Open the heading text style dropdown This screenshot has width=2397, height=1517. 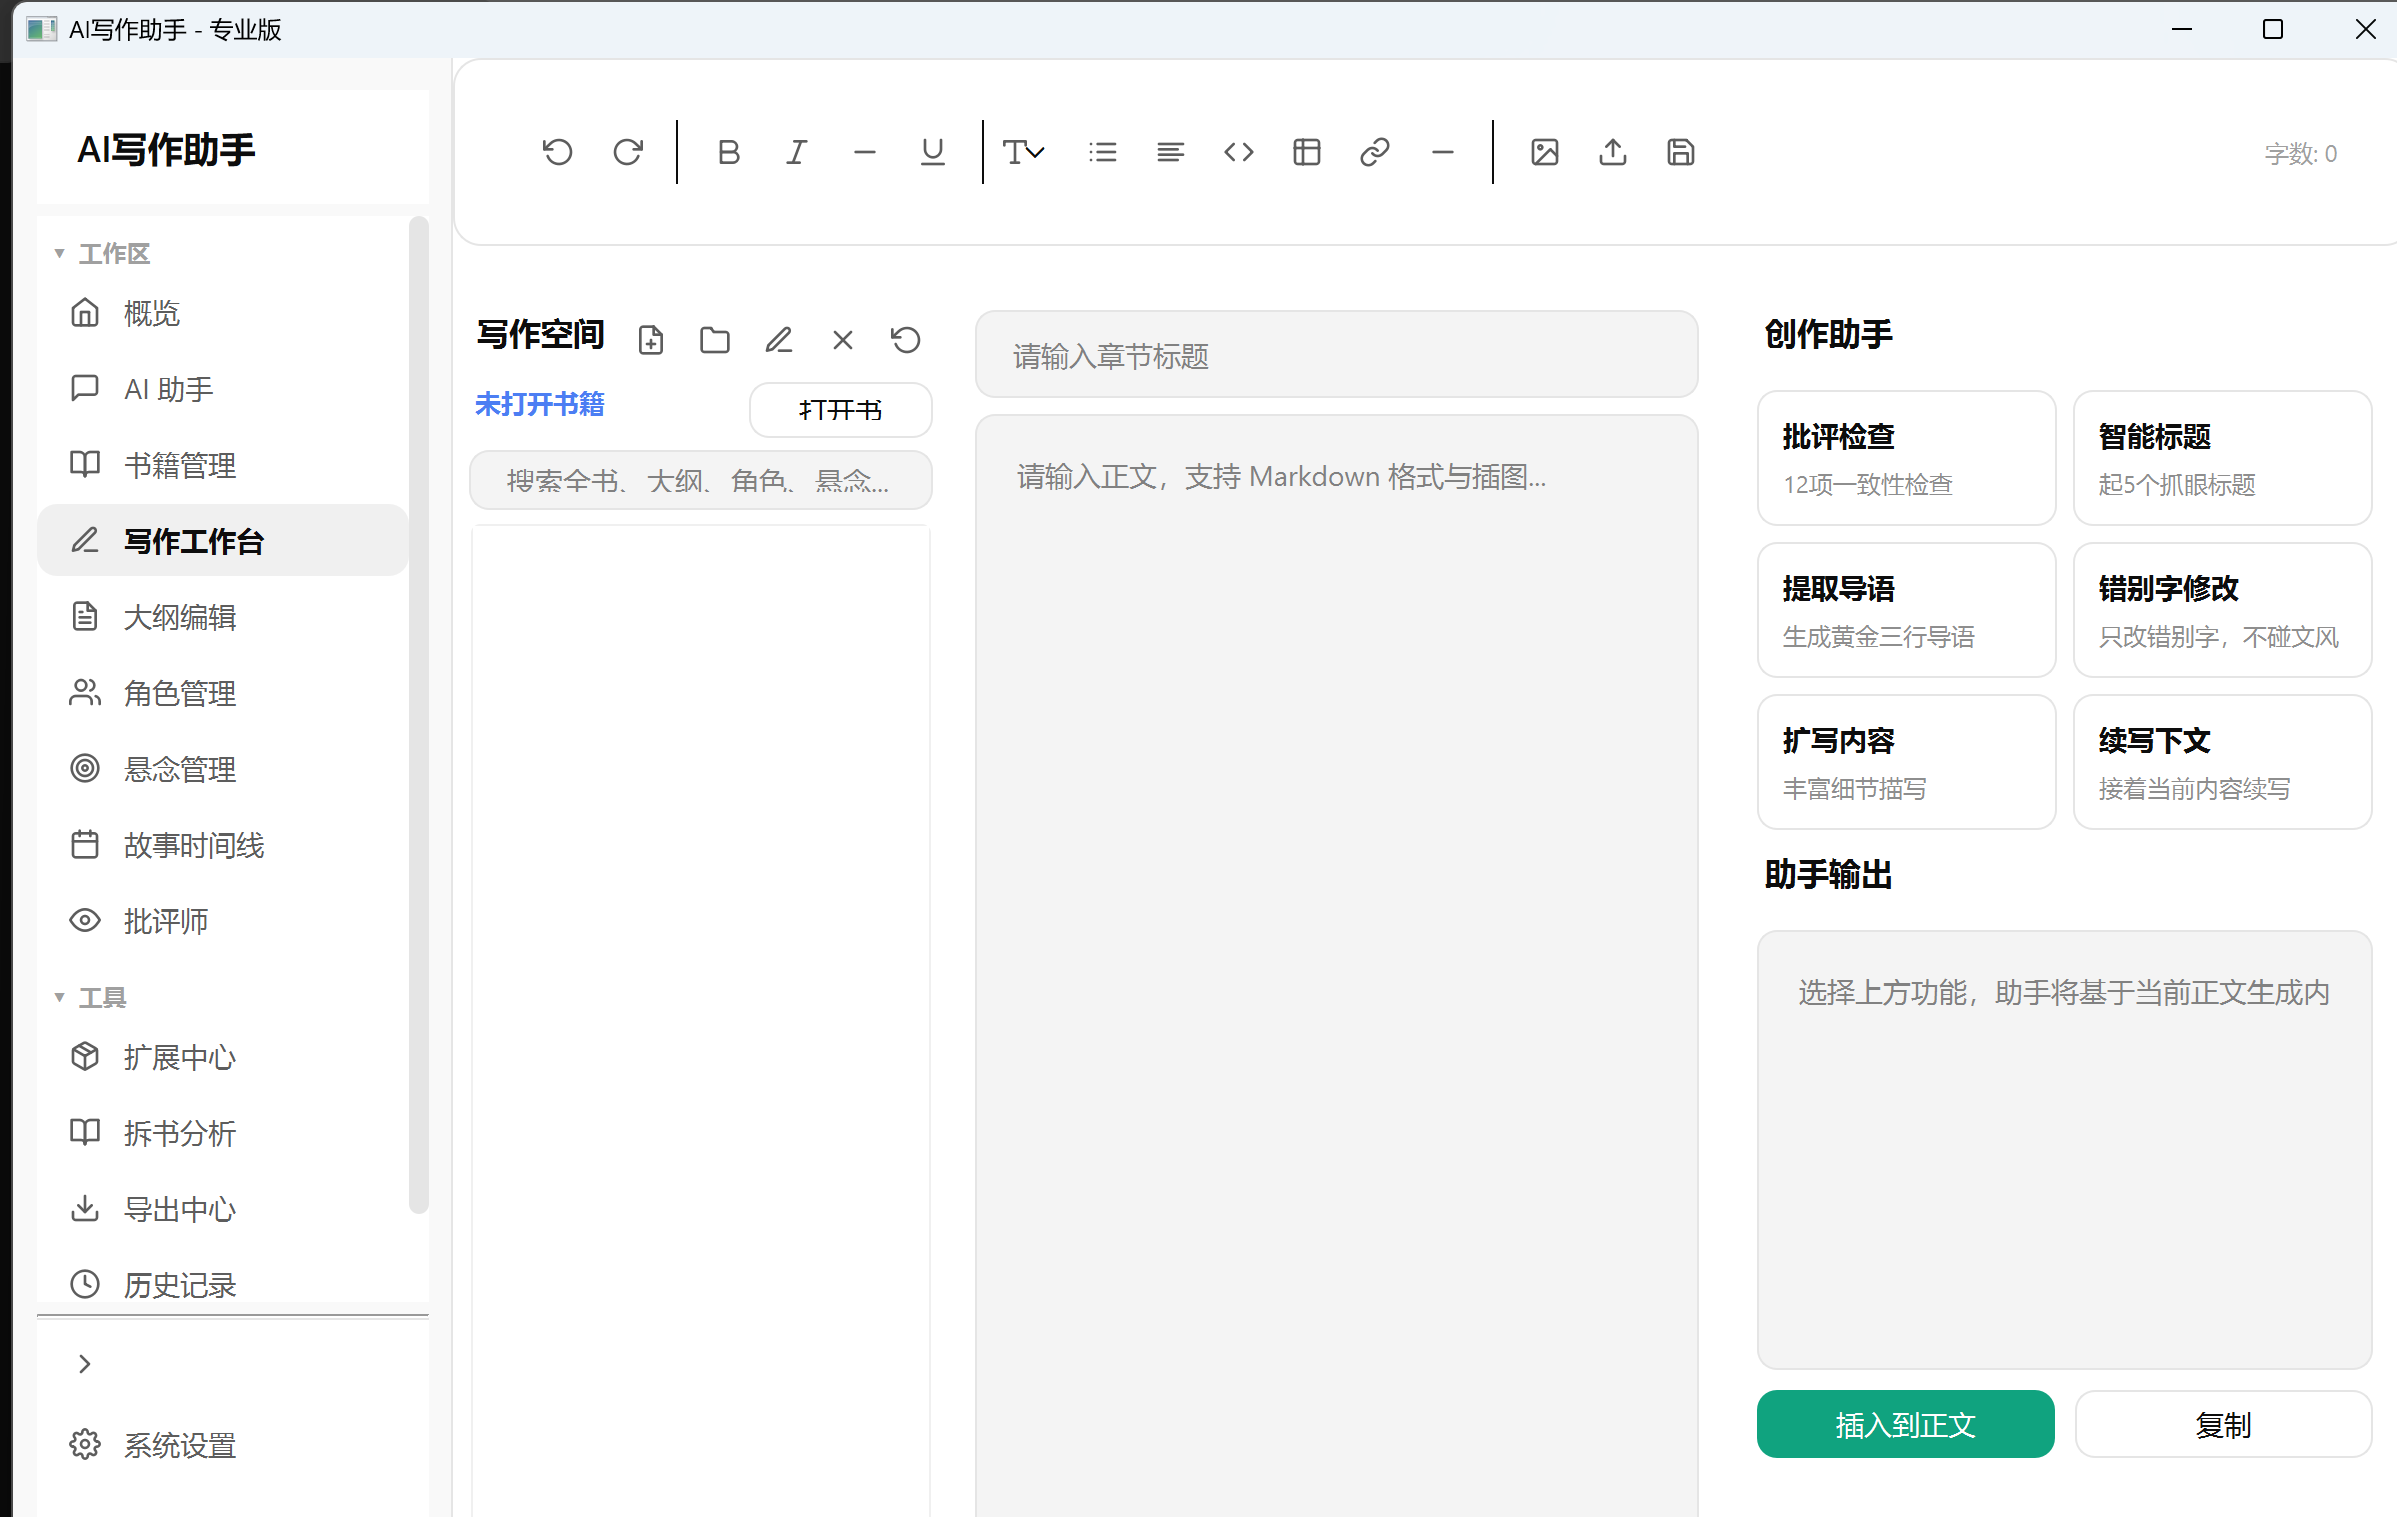(1023, 152)
